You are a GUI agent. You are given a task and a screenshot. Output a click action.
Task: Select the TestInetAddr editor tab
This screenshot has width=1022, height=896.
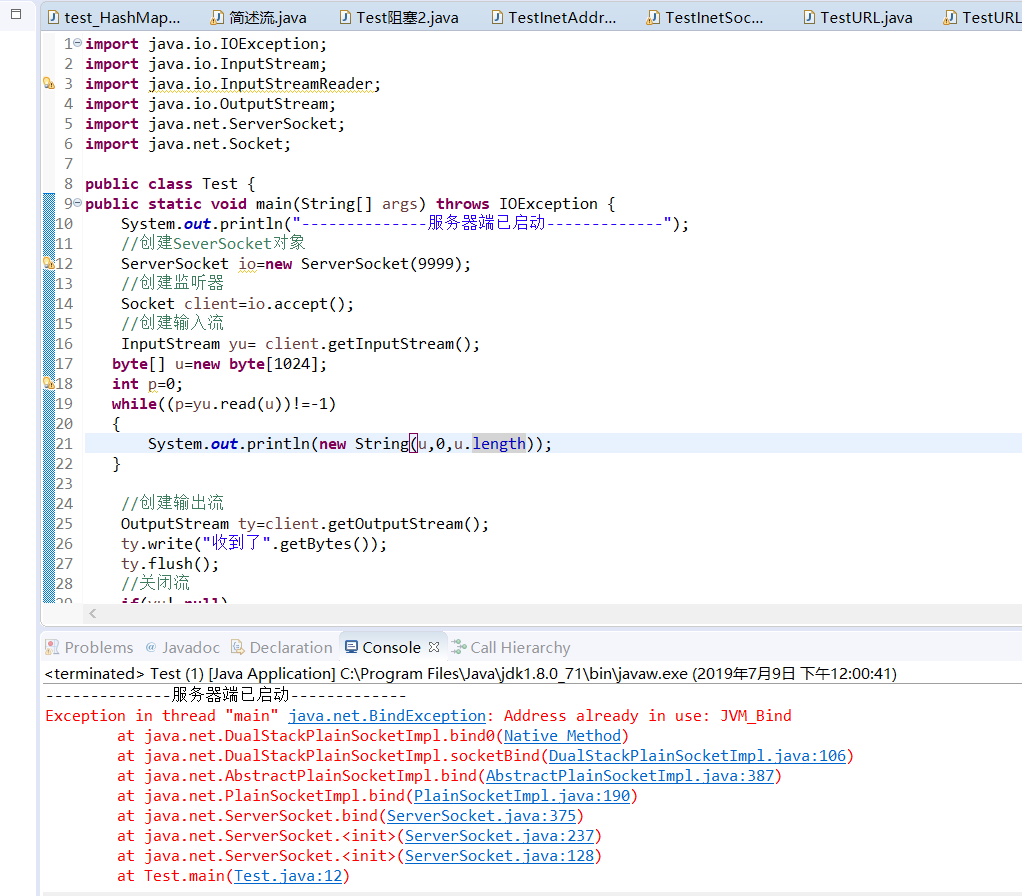tap(553, 18)
